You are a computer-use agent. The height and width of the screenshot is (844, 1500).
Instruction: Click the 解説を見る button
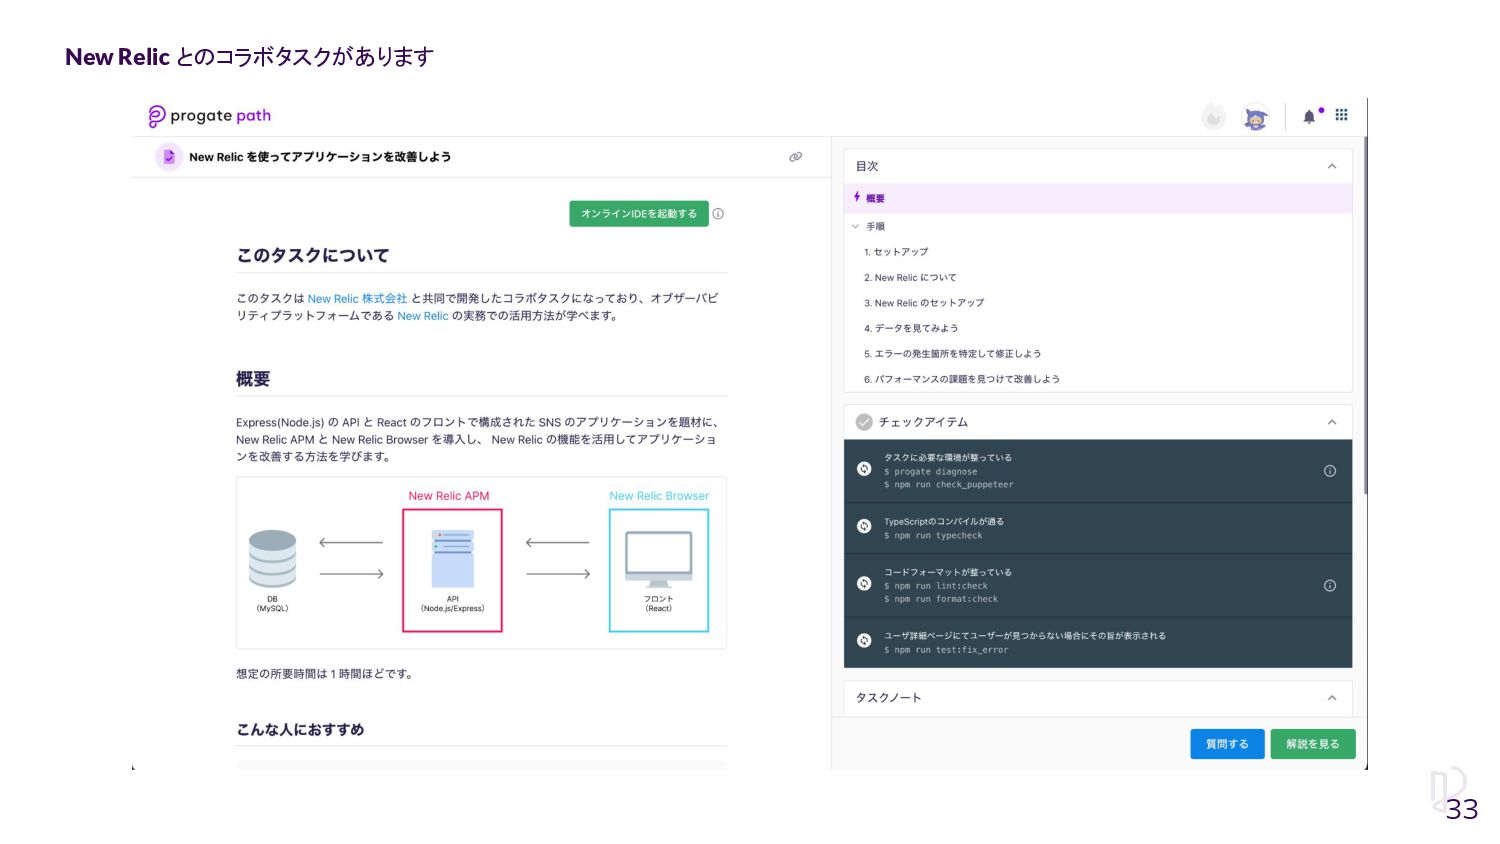[1312, 744]
